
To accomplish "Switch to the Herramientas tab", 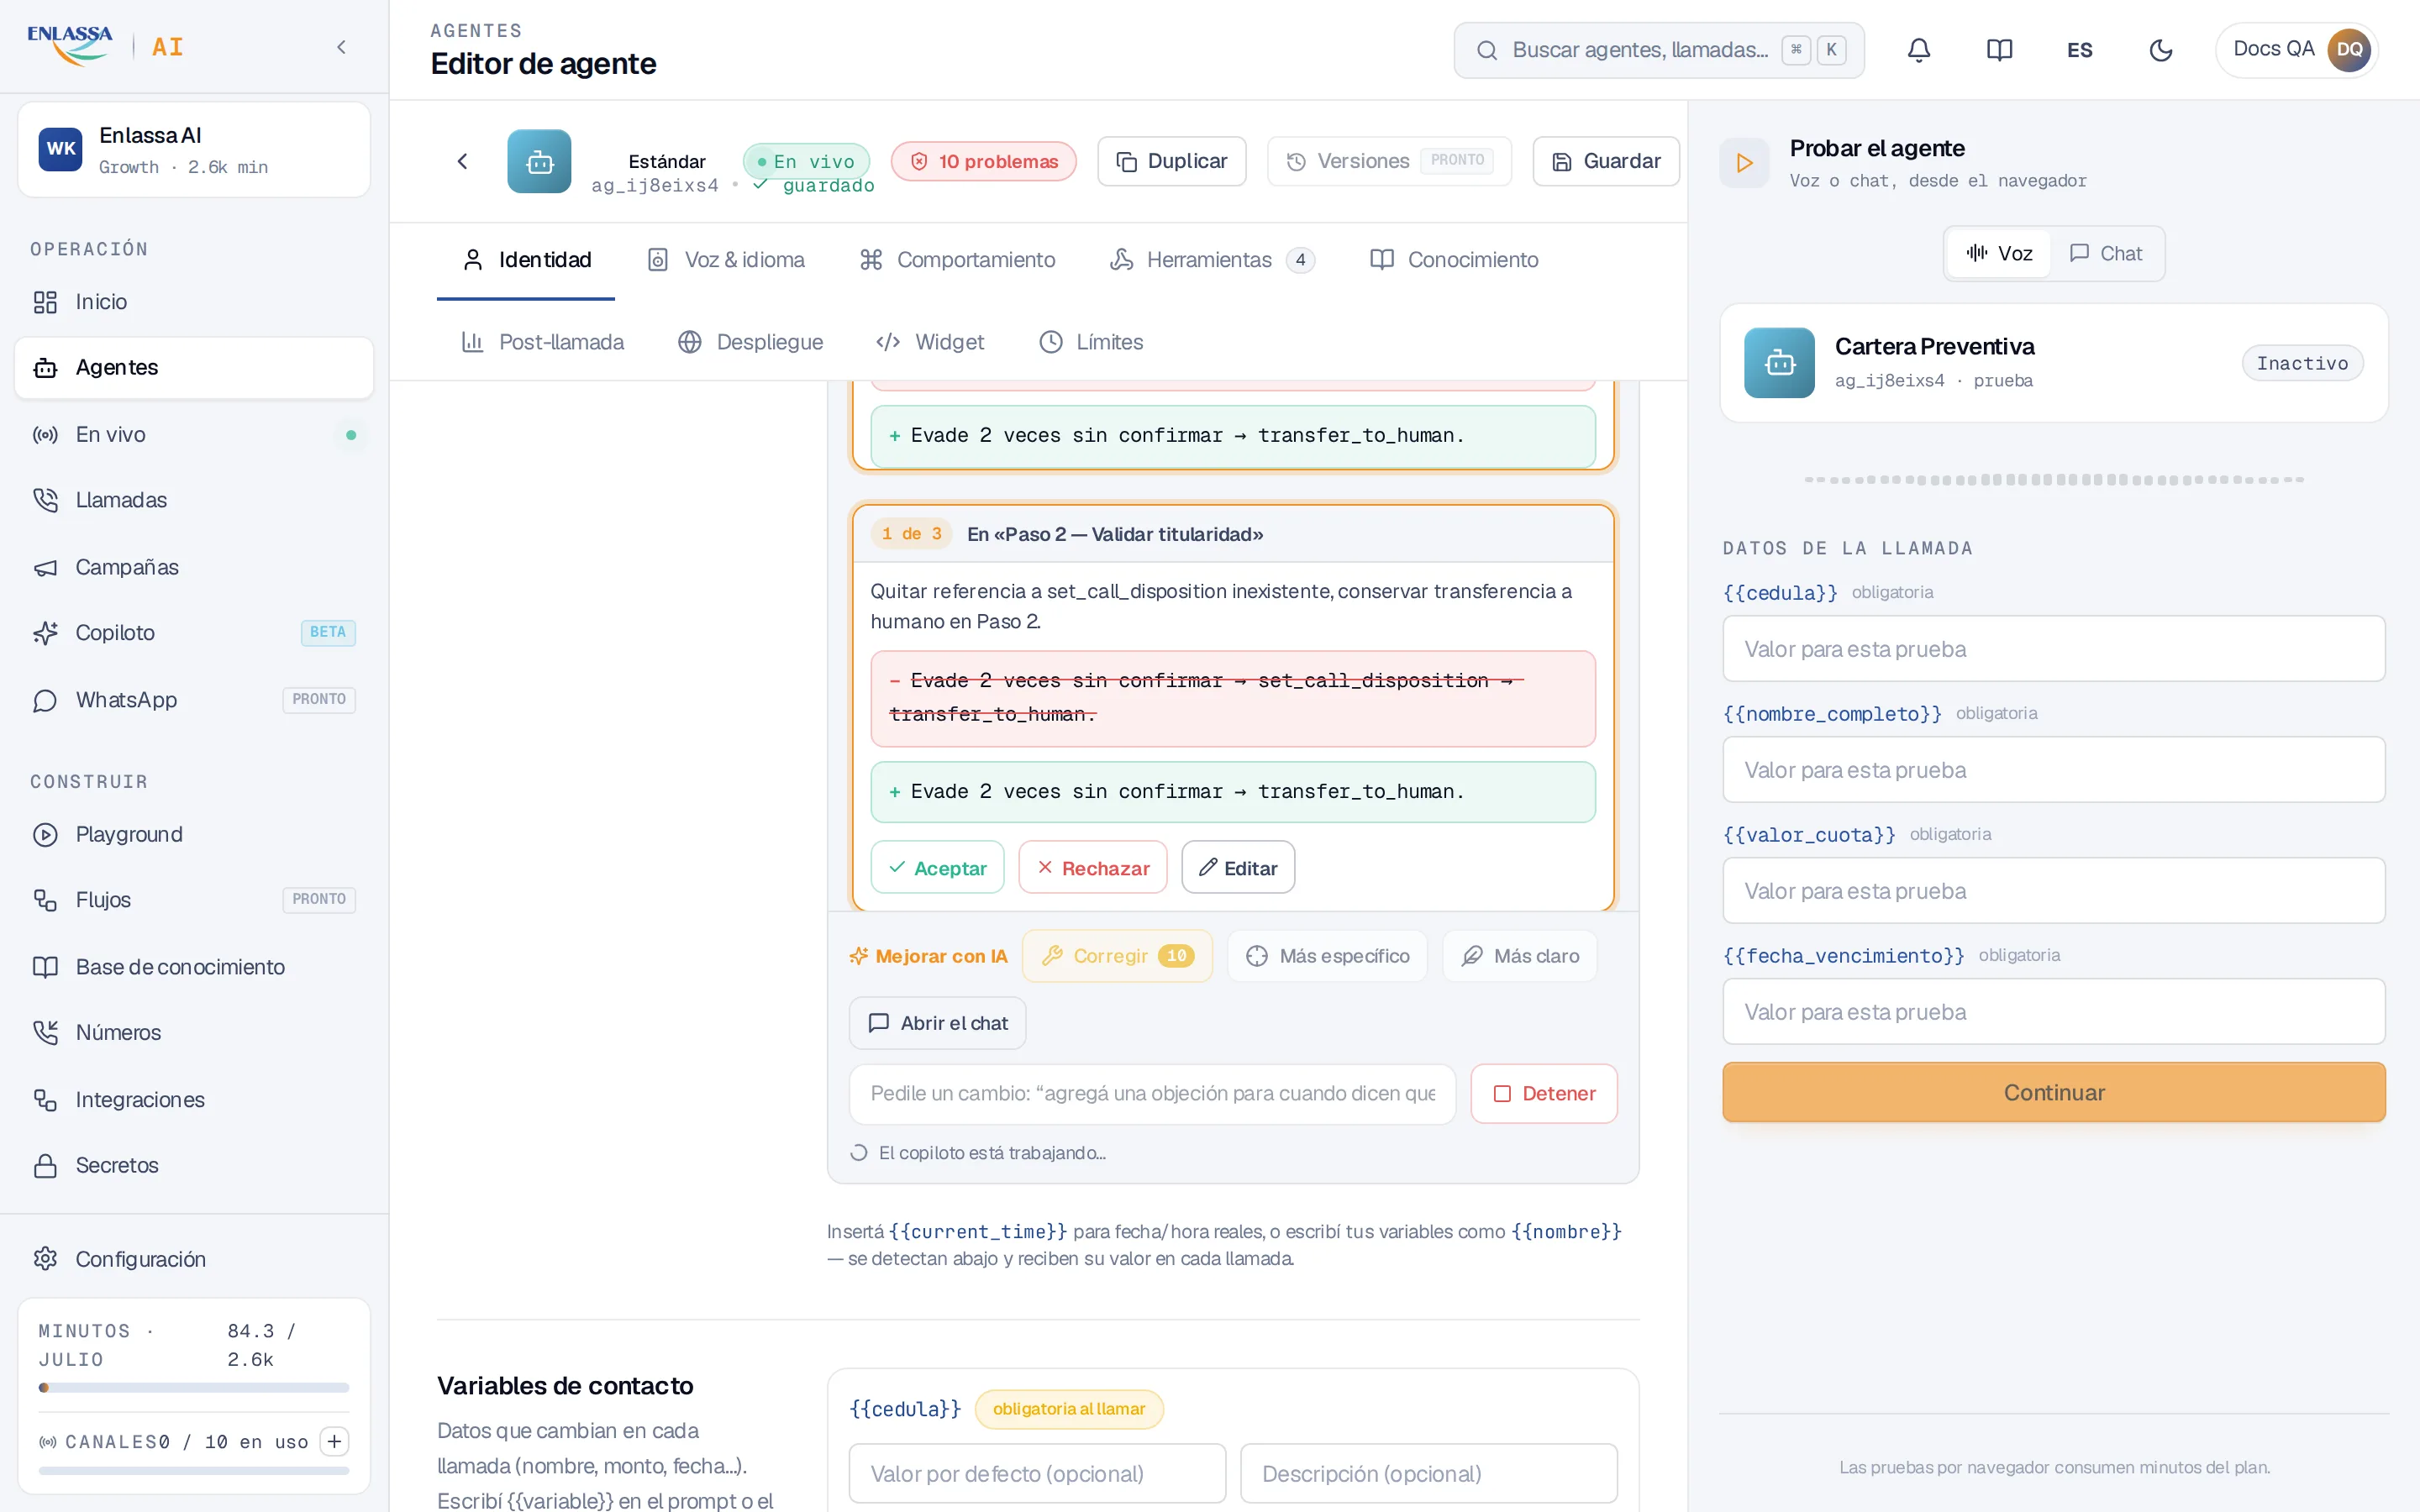I will [1212, 260].
